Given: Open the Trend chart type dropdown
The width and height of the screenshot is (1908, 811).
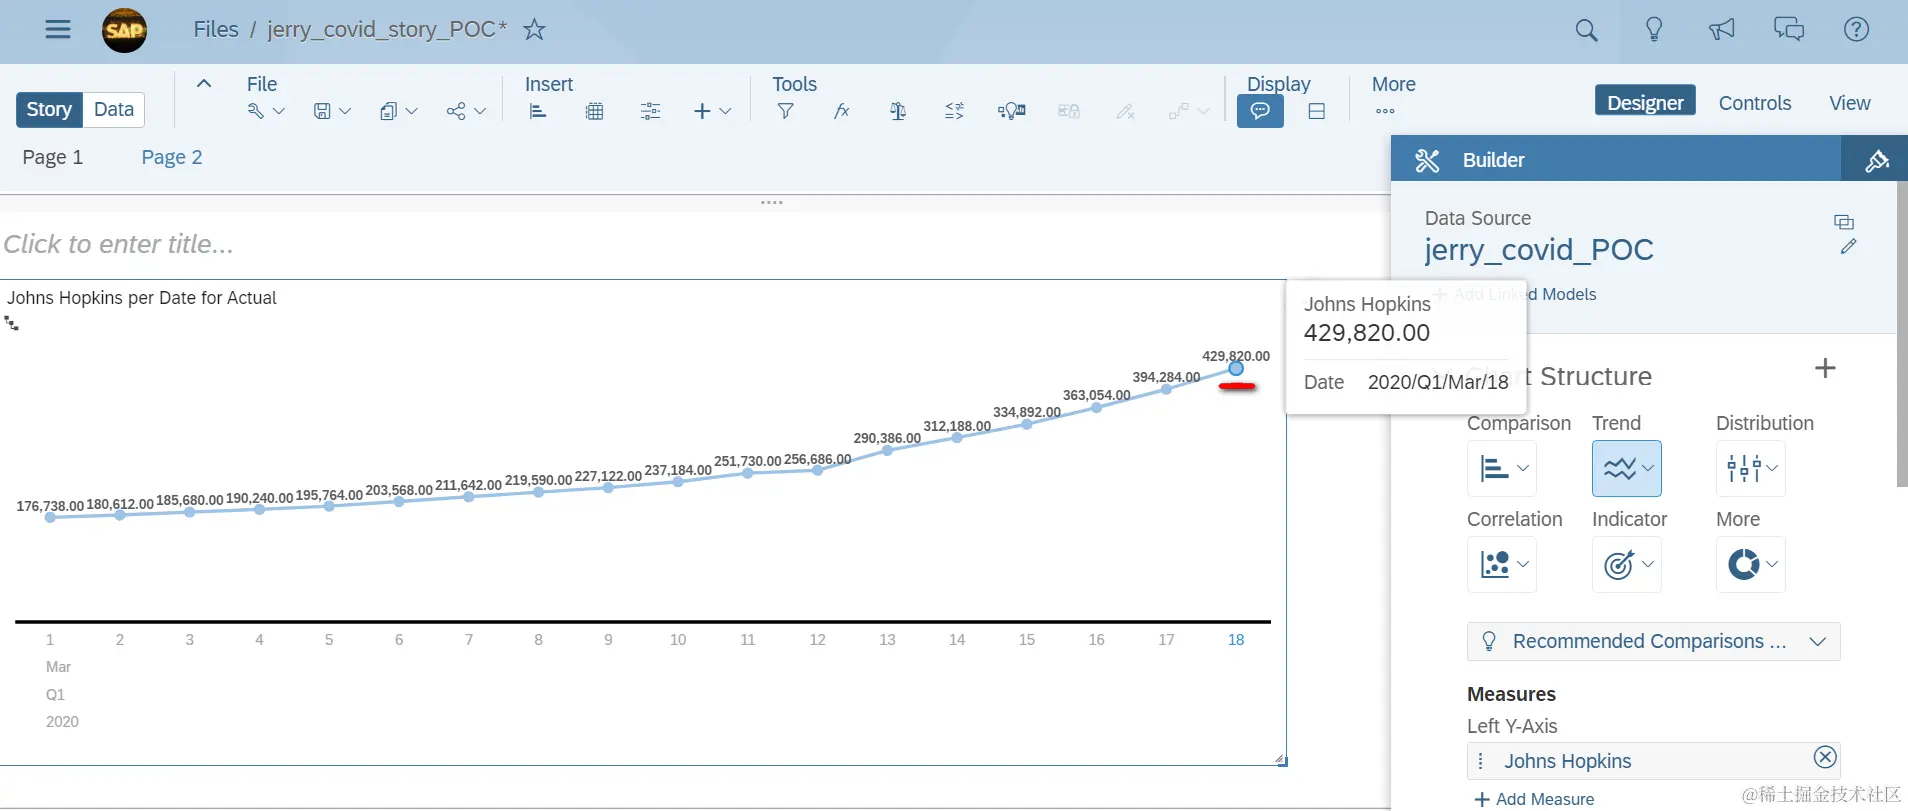Looking at the screenshot, I should click(x=1627, y=468).
